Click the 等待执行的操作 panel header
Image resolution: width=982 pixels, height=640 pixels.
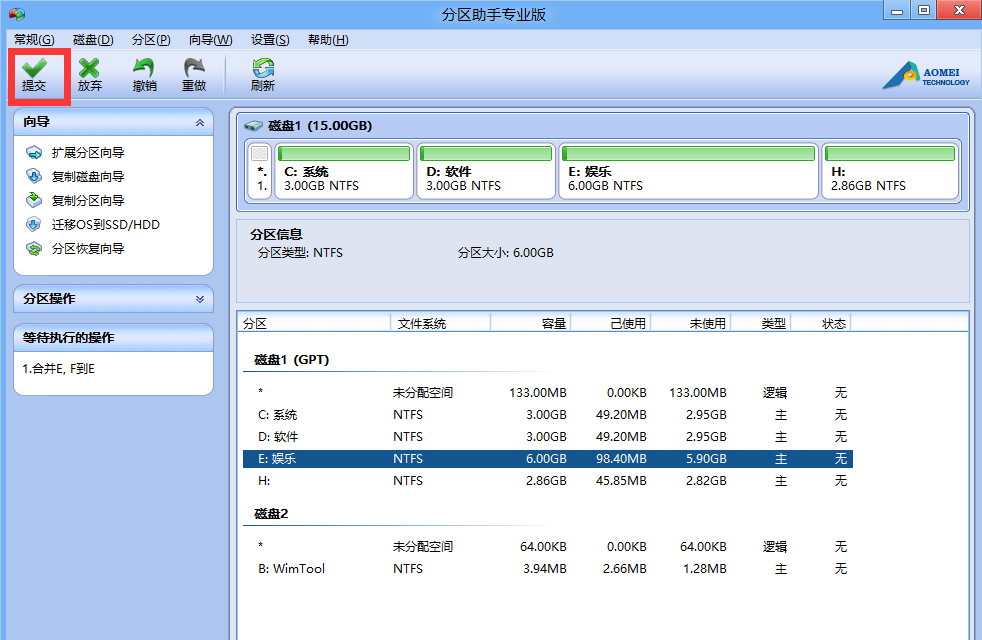(x=113, y=338)
